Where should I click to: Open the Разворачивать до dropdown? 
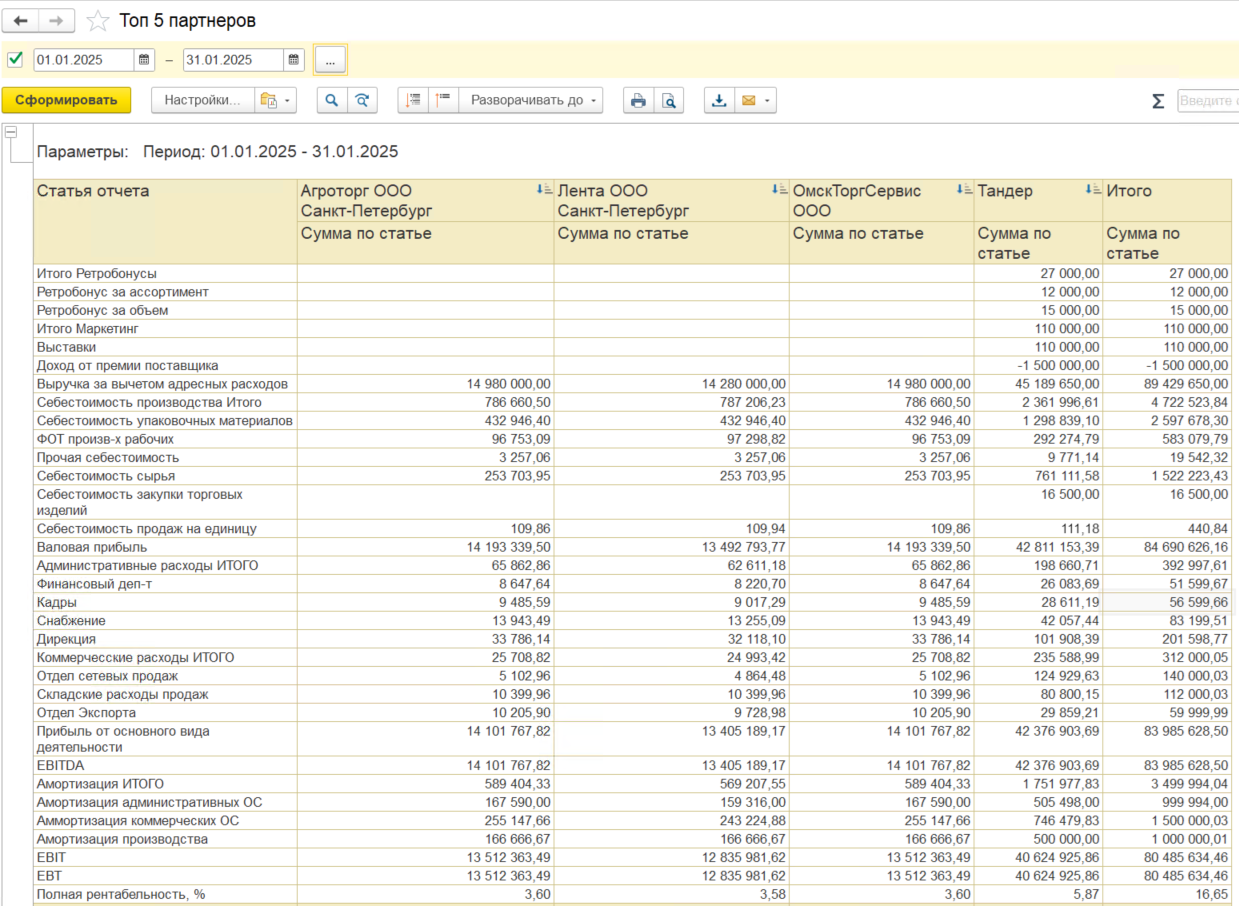[531, 100]
